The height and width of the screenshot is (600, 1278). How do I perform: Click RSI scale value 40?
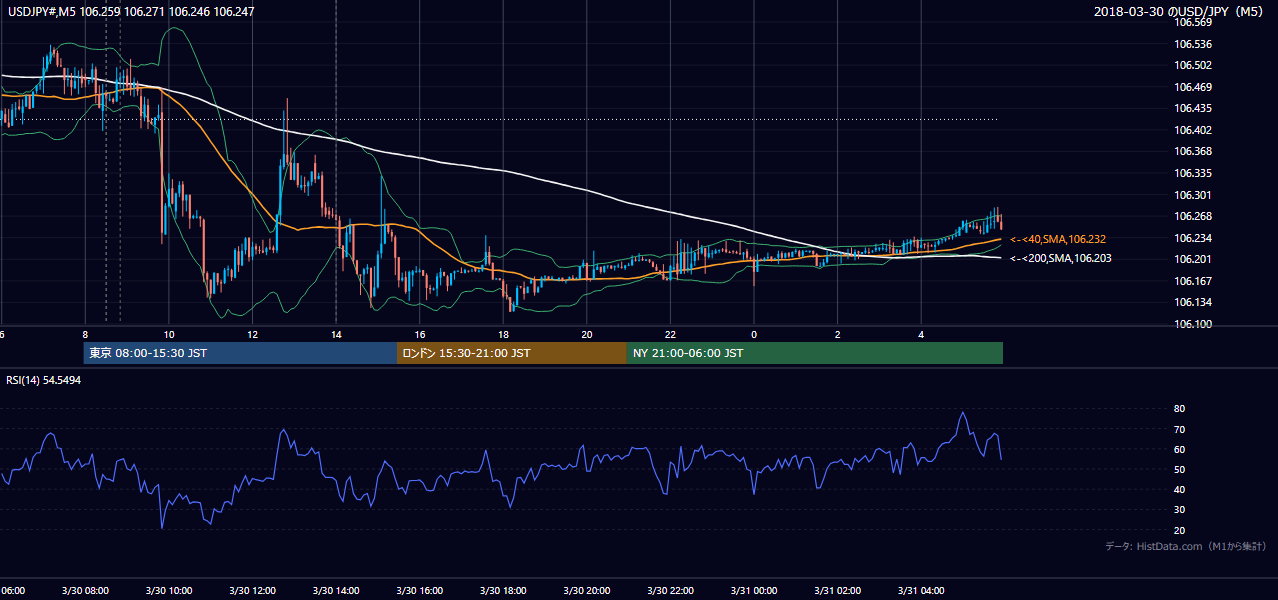1180,489
